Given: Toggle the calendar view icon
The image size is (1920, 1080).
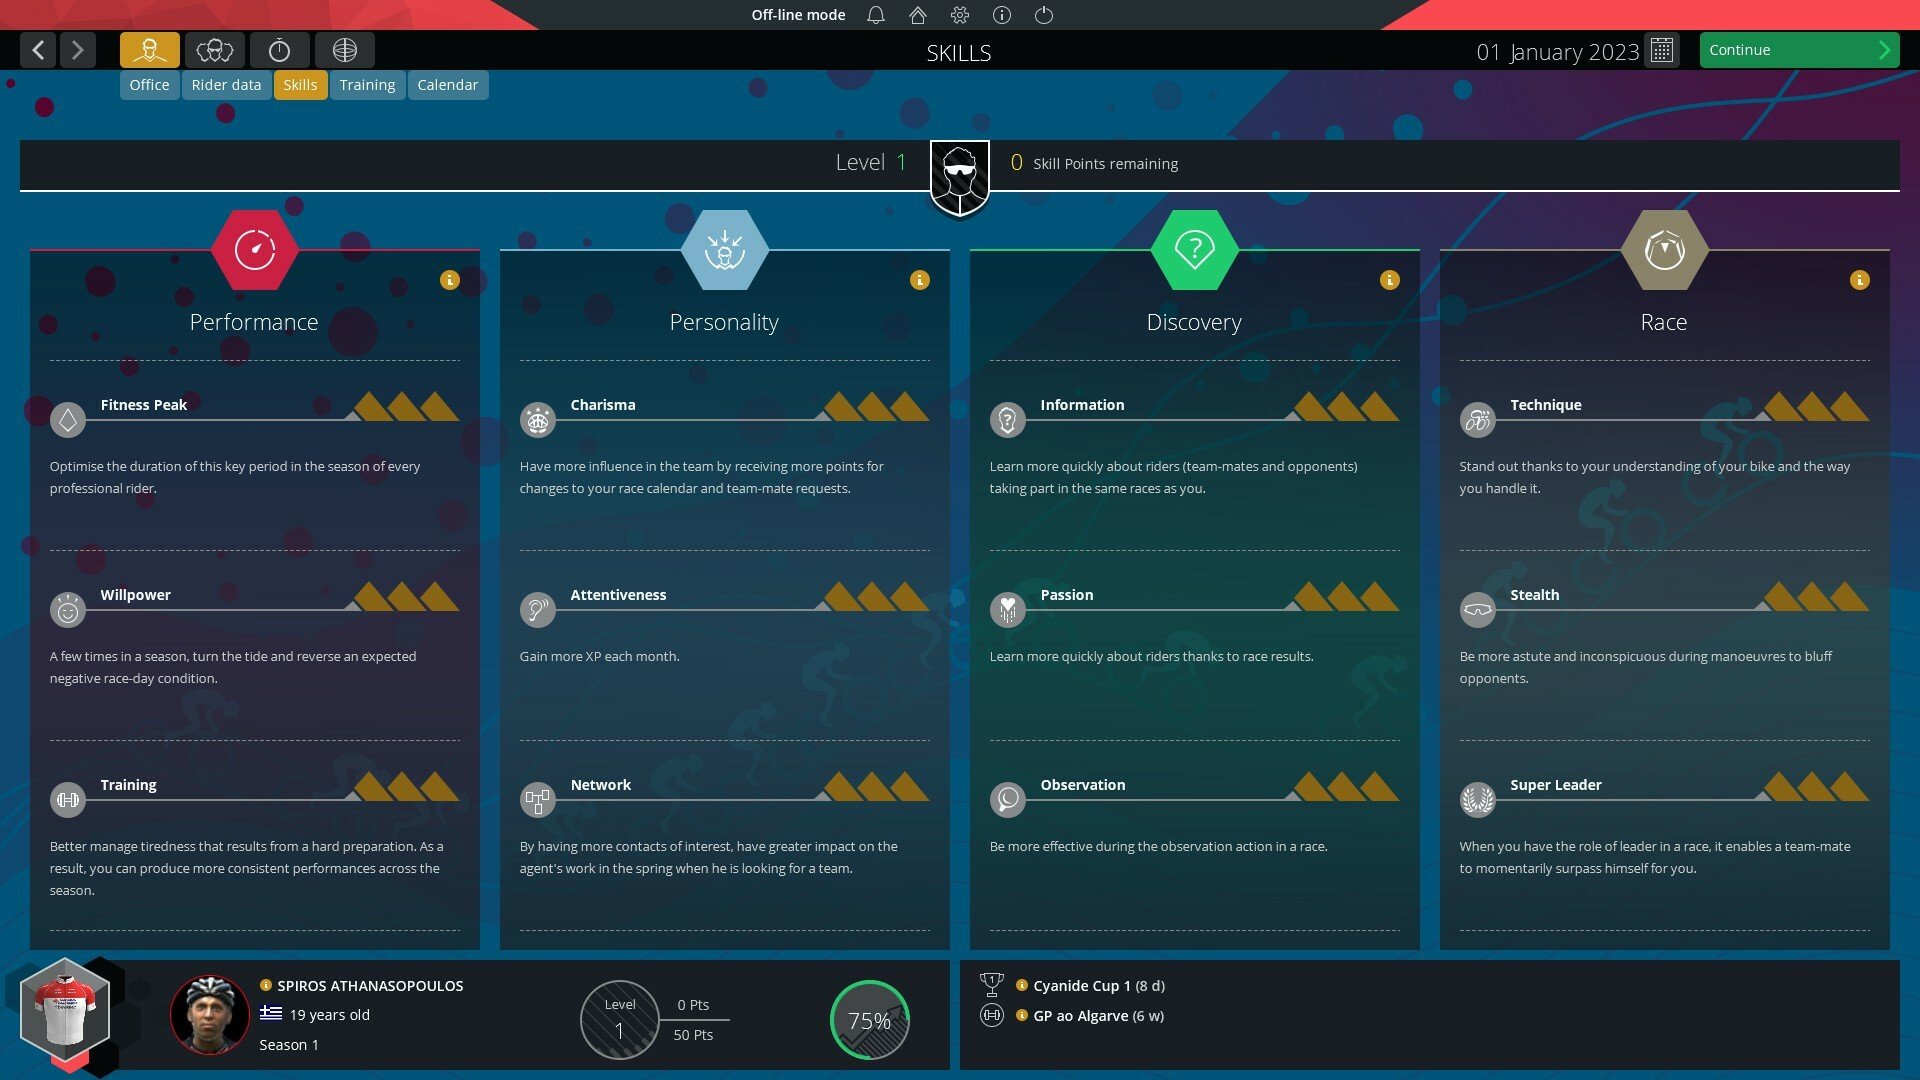Looking at the screenshot, I should 1665,50.
